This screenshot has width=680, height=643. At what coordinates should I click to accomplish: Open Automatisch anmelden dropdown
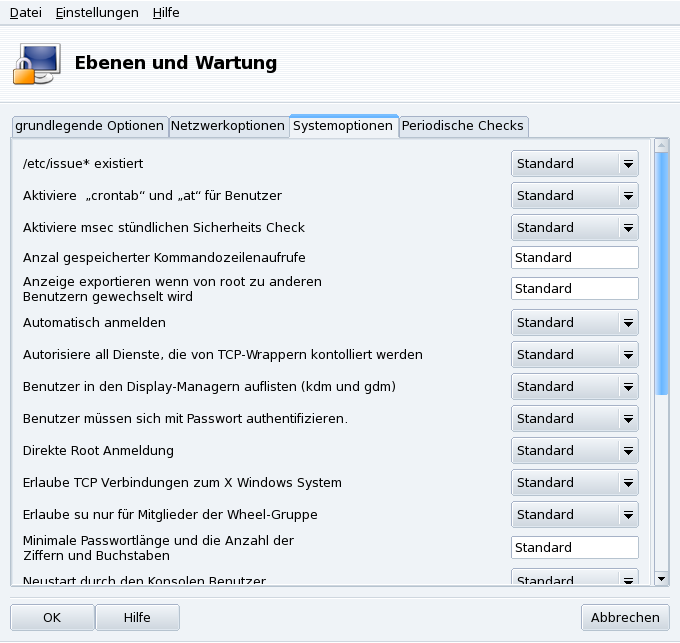(x=575, y=323)
